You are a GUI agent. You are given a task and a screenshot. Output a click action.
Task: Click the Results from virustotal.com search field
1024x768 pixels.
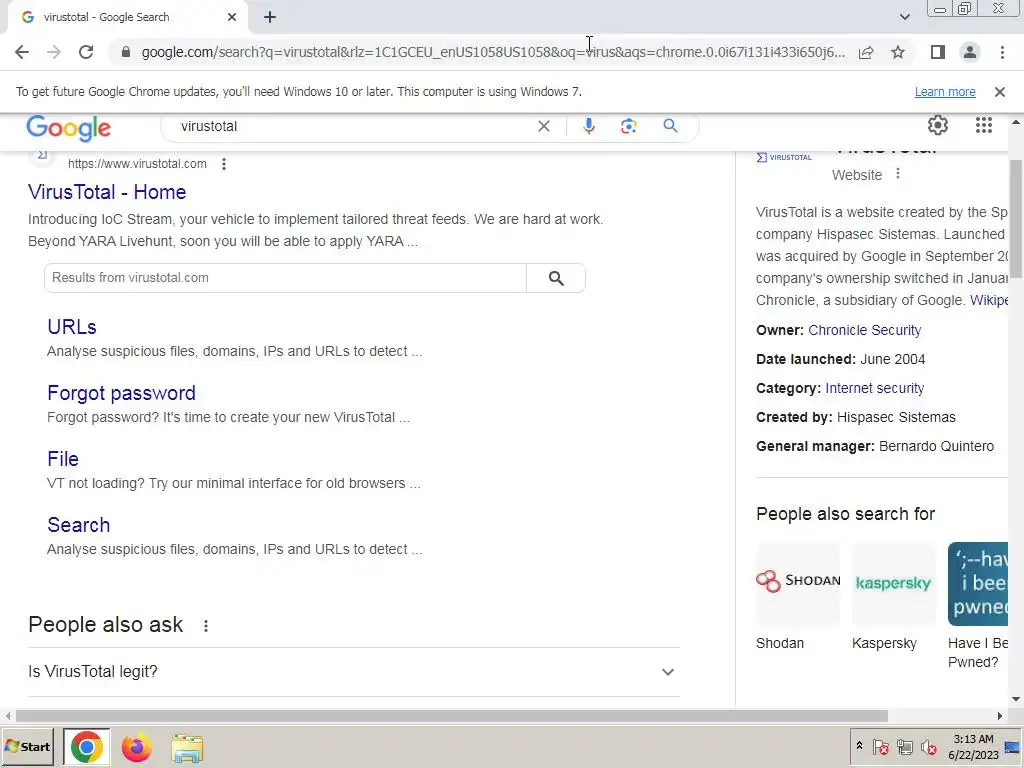[x=285, y=278]
